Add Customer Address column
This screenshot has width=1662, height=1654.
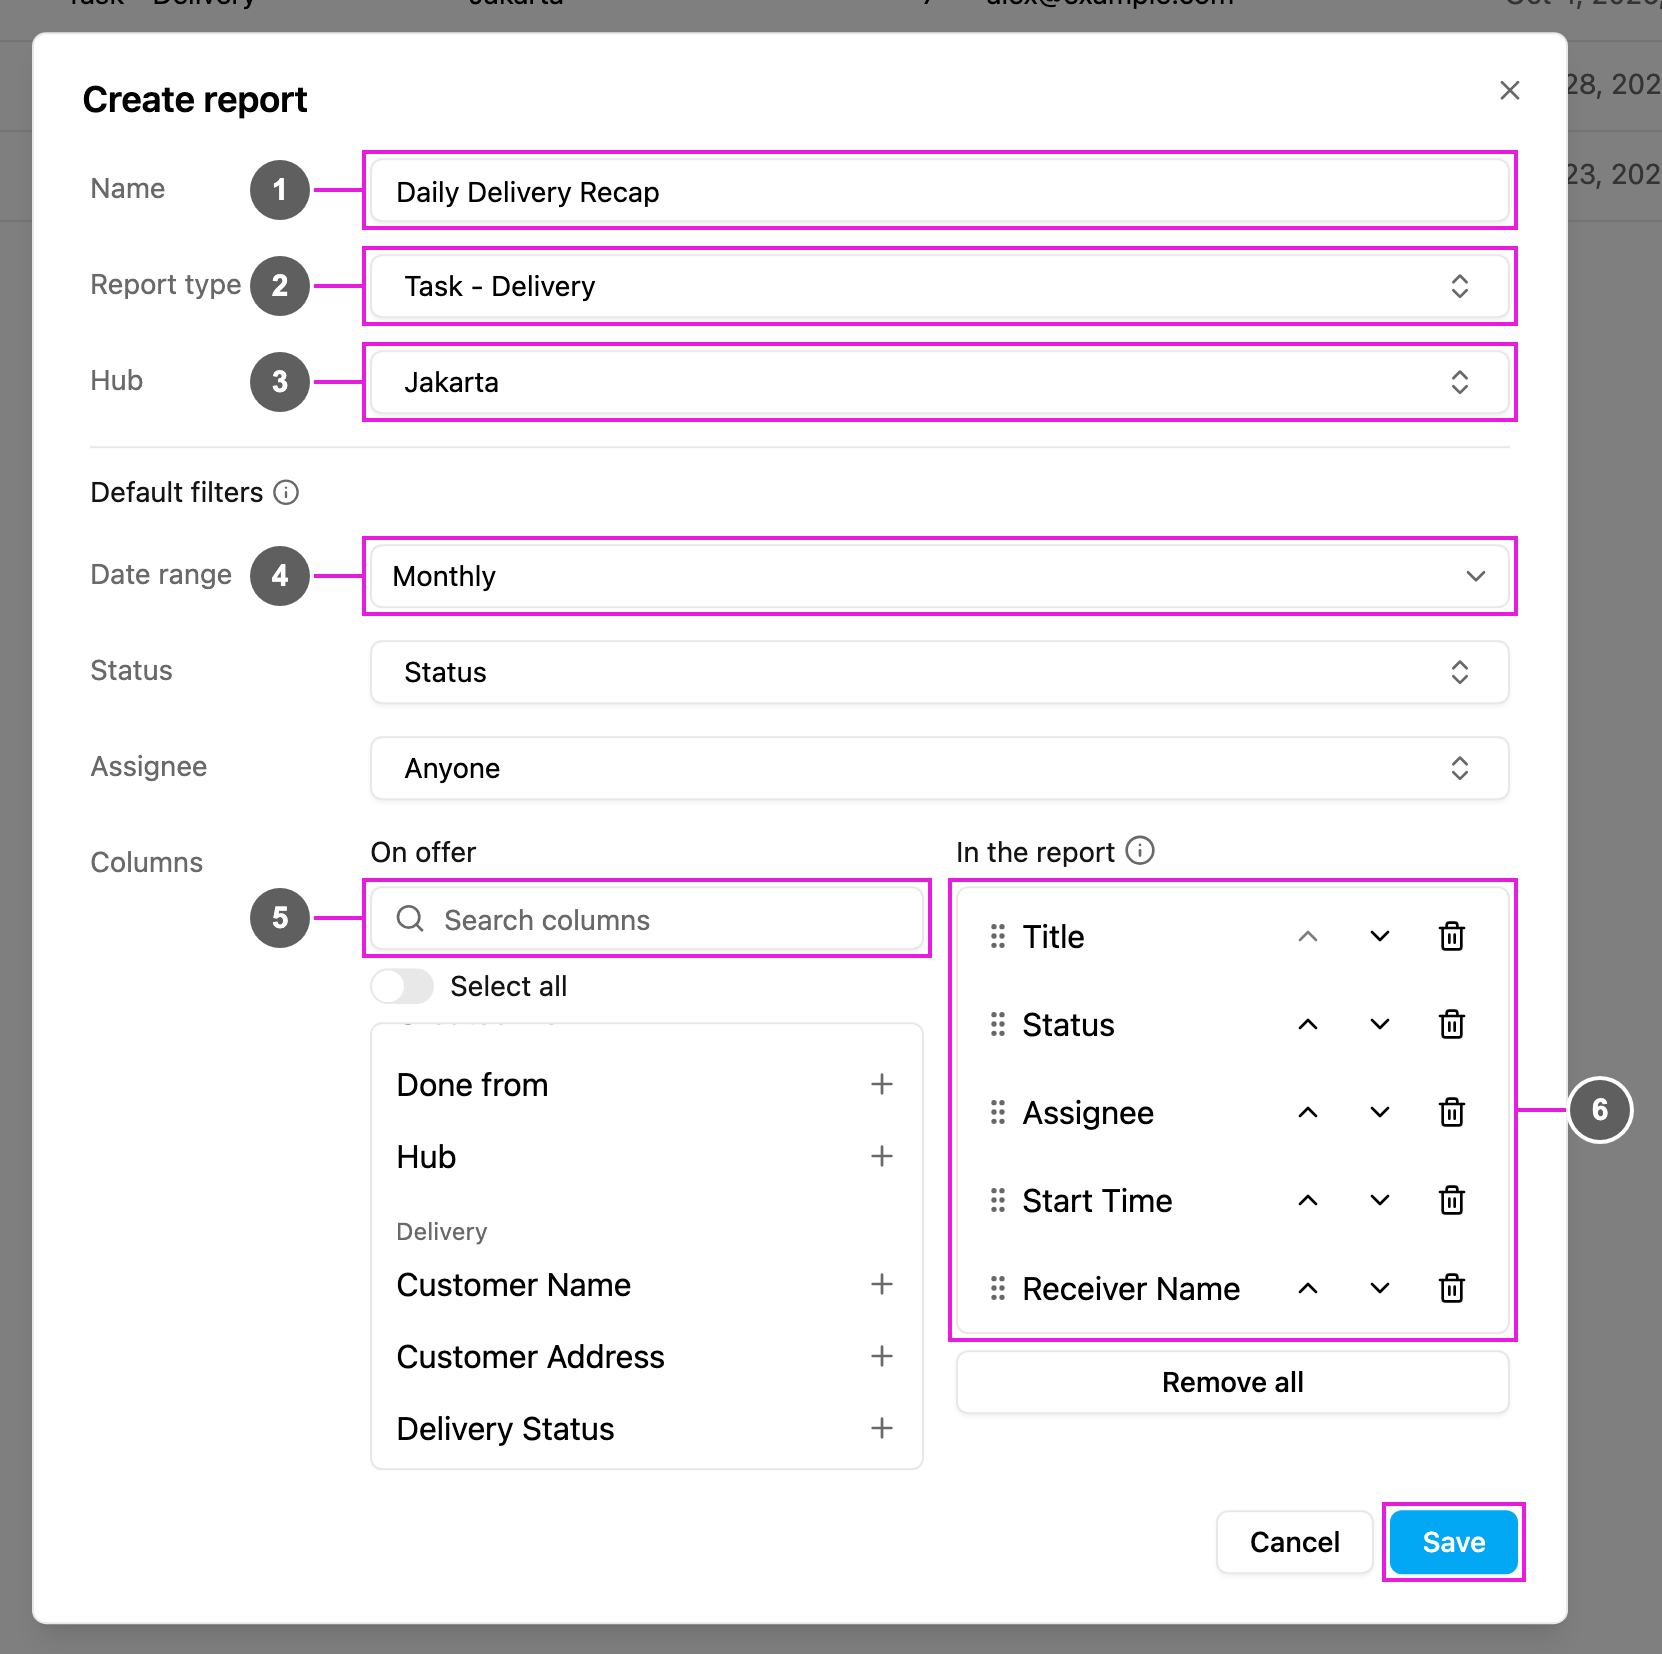(882, 1357)
